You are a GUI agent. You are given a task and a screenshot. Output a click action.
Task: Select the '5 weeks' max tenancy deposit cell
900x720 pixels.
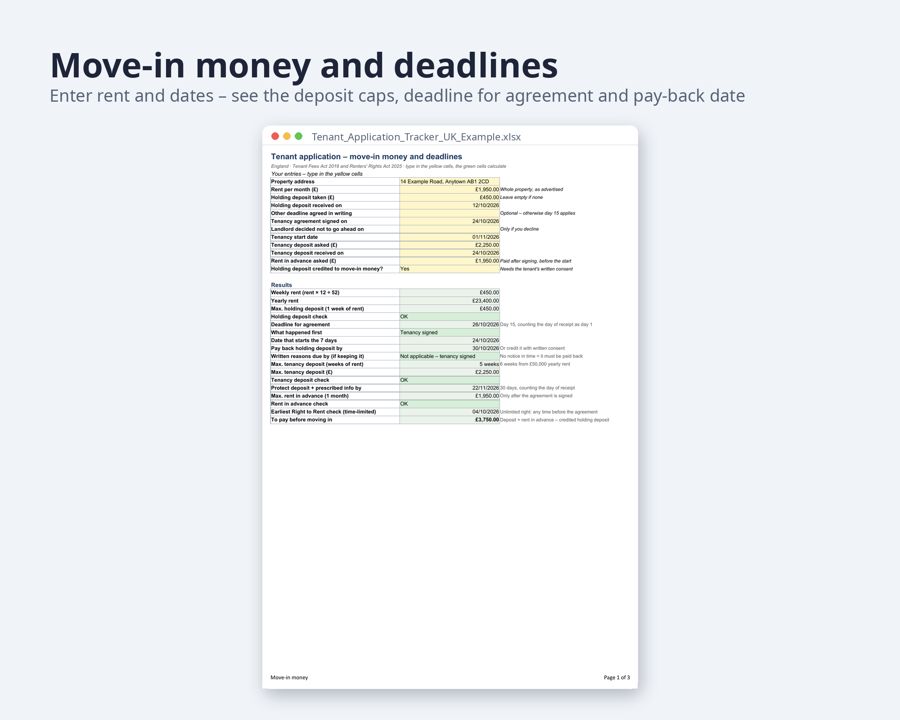[x=449, y=364]
